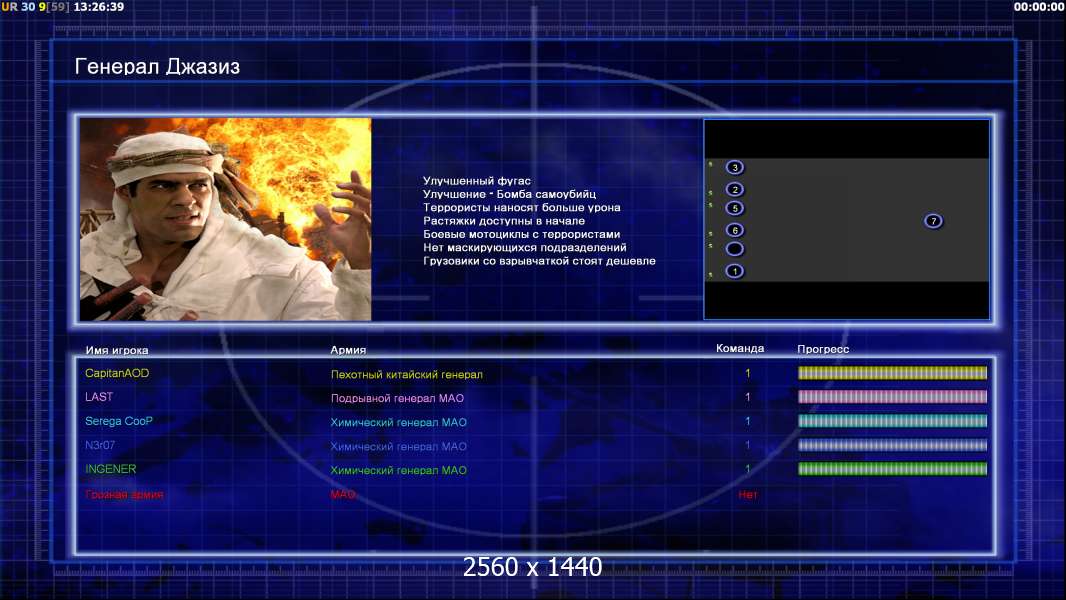Image resolution: width=1066 pixels, height=600 pixels.
Task: Click the pink progress bar for LAST
Action: [892, 397]
